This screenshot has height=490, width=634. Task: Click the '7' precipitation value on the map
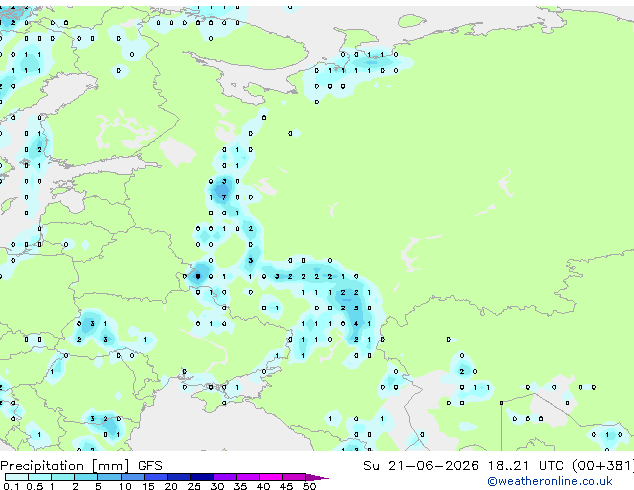(224, 197)
